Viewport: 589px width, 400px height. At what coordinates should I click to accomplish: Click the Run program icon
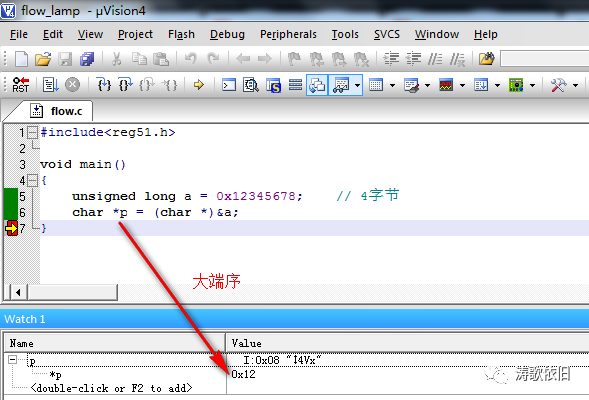pyautogui.click(x=51, y=85)
